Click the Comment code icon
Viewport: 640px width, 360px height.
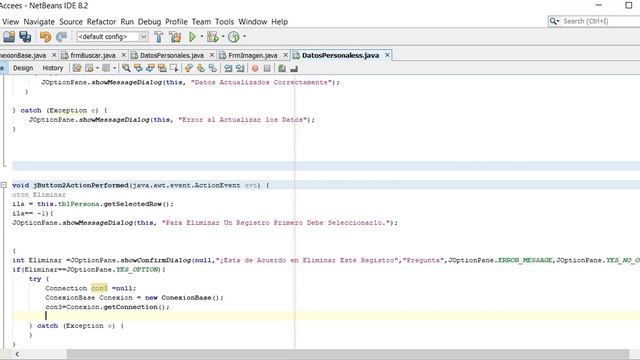[x=282, y=68]
